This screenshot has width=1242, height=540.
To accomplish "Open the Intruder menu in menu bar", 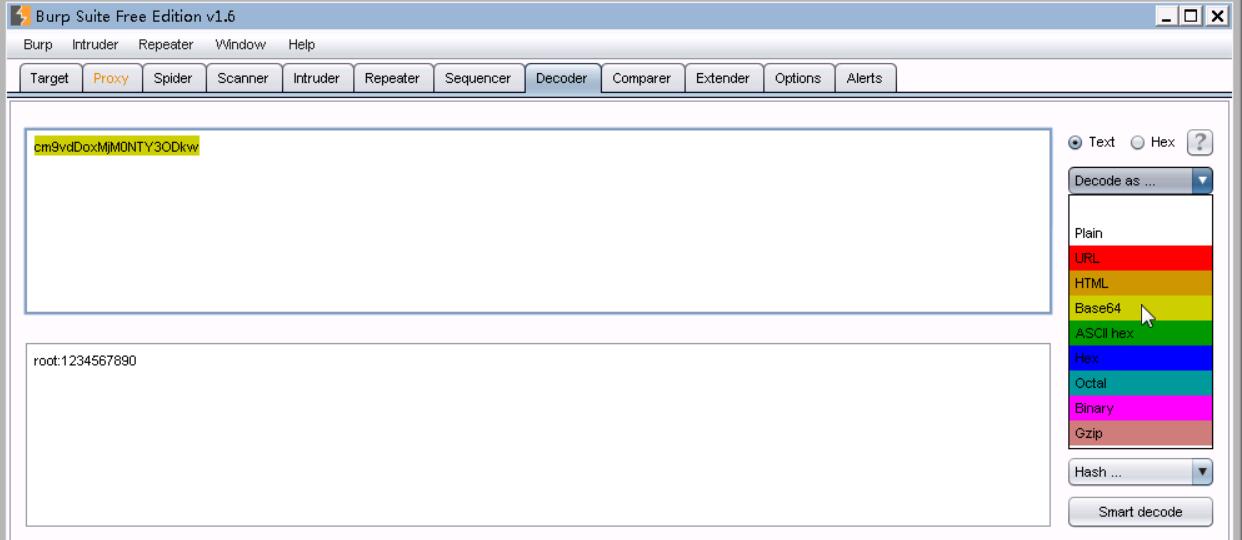I will click(96, 45).
